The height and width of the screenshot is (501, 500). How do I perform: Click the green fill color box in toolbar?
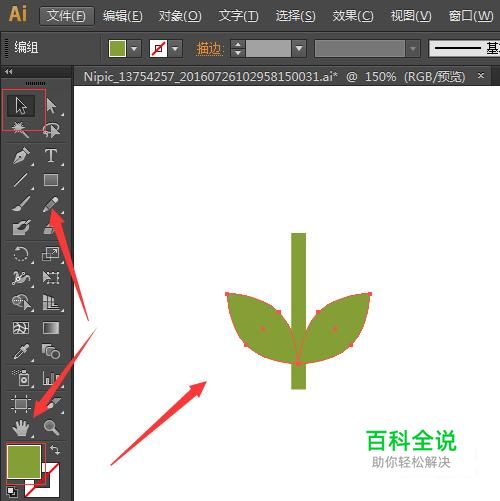[x=24, y=462]
